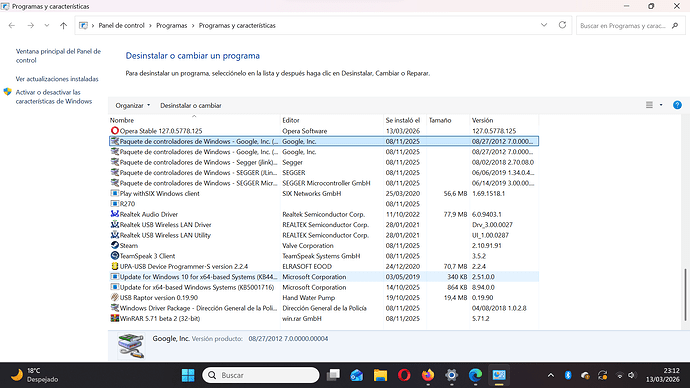Launch Firefox from the taskbar
690x388 pixels.
pos(428,375)
